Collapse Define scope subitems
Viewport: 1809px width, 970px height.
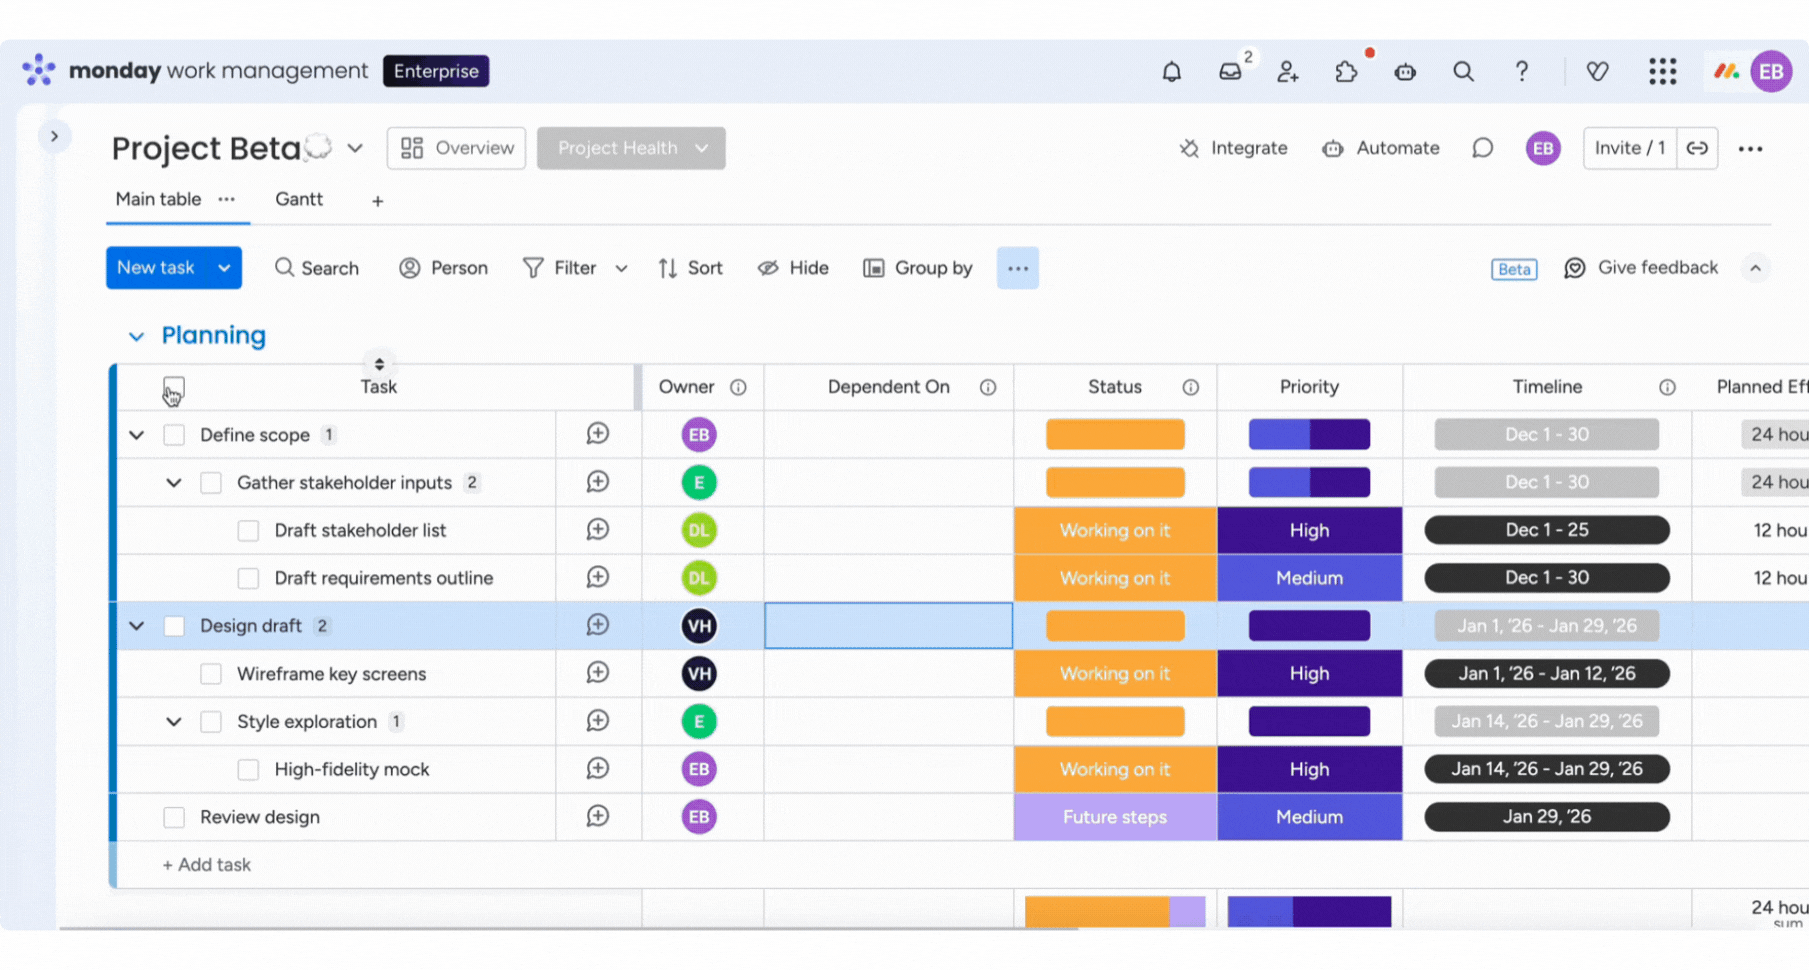[137, 435]
